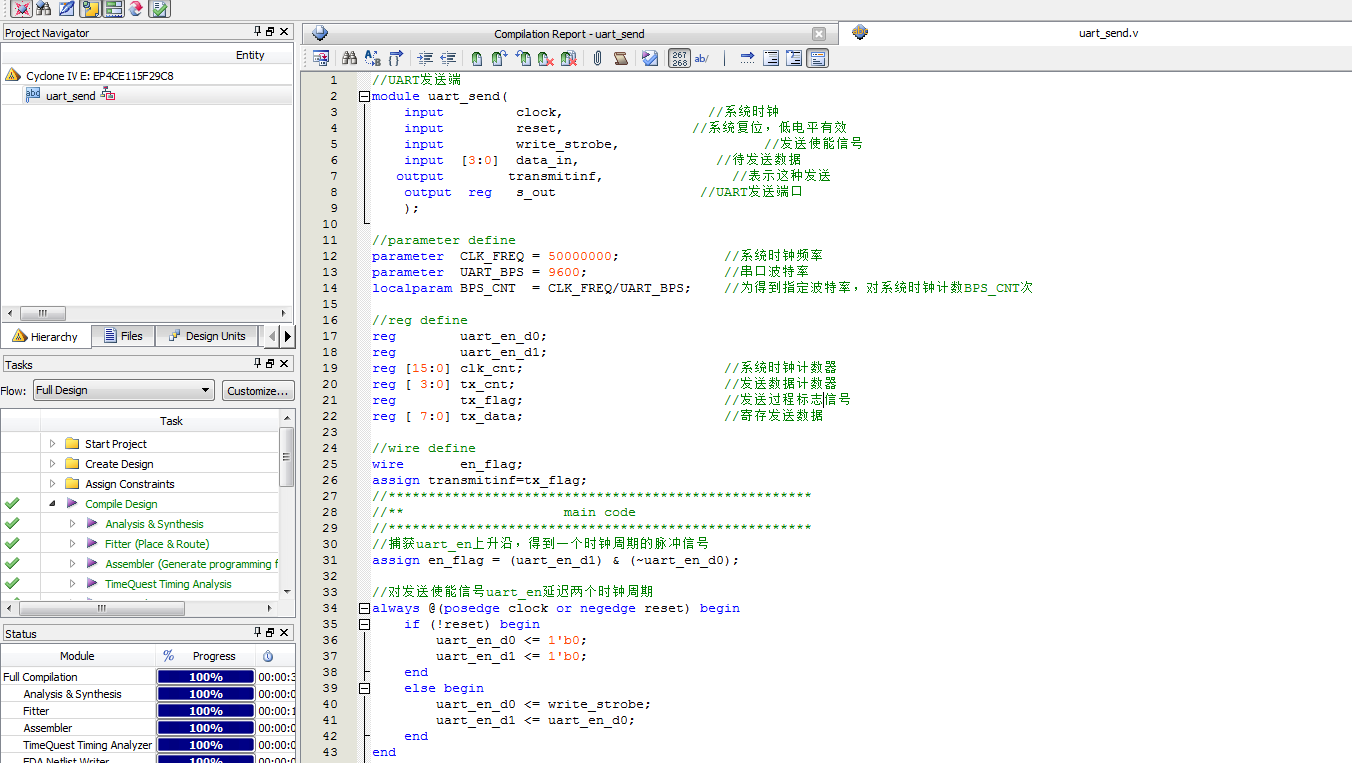Image resolution: width=1352 pixels, height=763 pixels.
Task: Click the toggle bookmark icon
Action: pyautogui.click(x=477, y=59)
